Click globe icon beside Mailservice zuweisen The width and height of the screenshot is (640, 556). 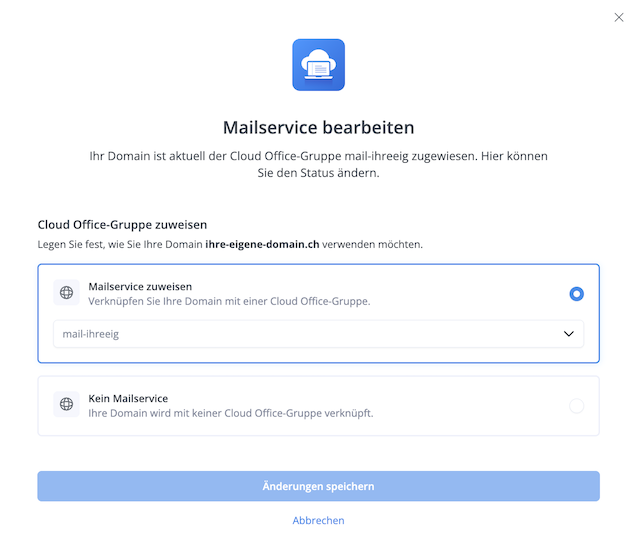(x=67, y=292)
